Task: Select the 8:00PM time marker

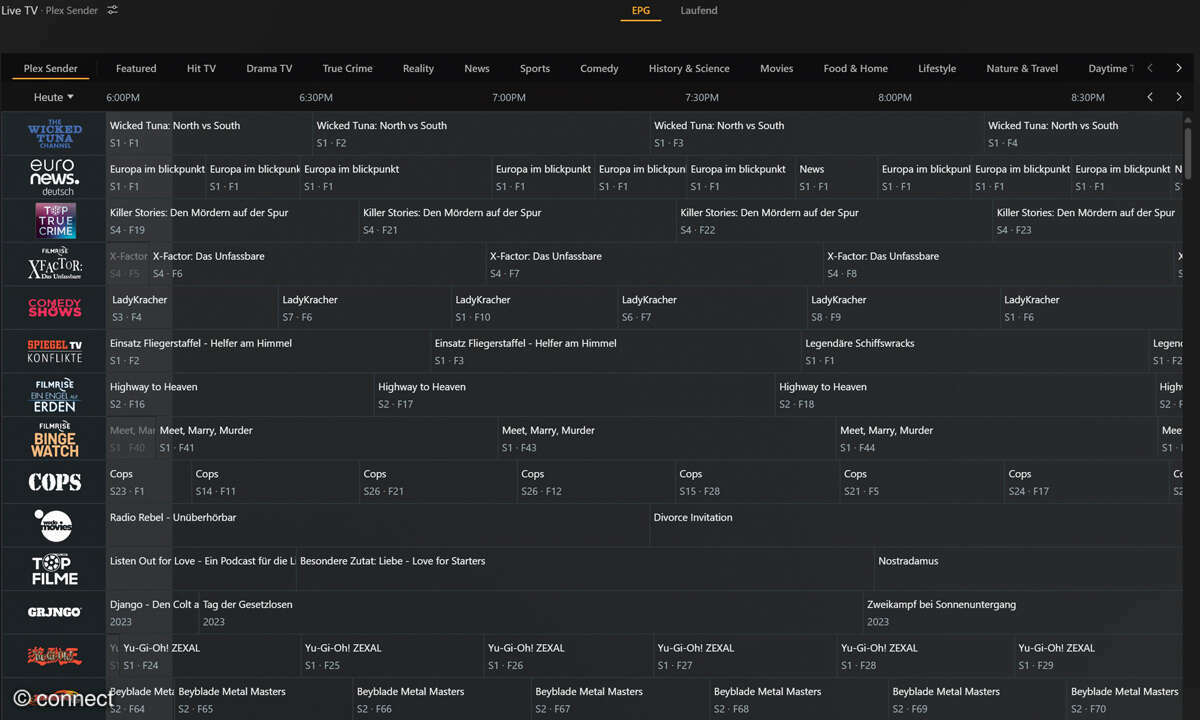Action: coord(895,98)
